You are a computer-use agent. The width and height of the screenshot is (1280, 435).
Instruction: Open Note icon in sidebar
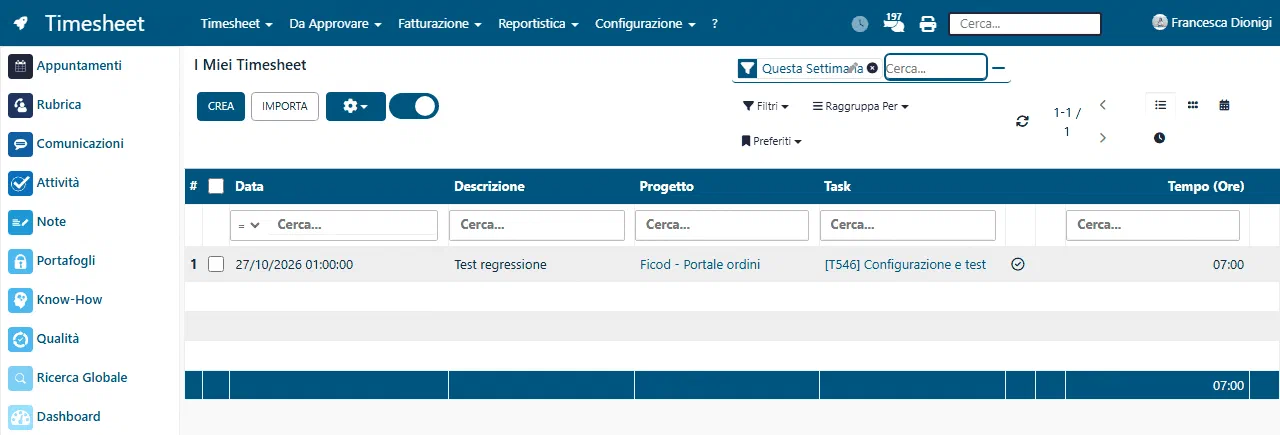coord(21,222)
